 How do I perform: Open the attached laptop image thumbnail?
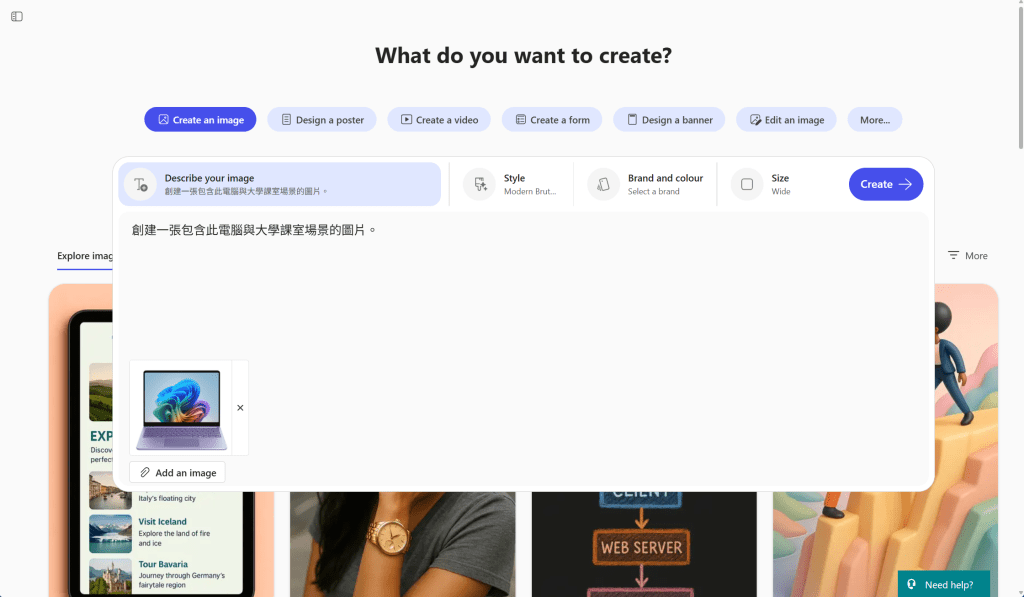[181, 408]
